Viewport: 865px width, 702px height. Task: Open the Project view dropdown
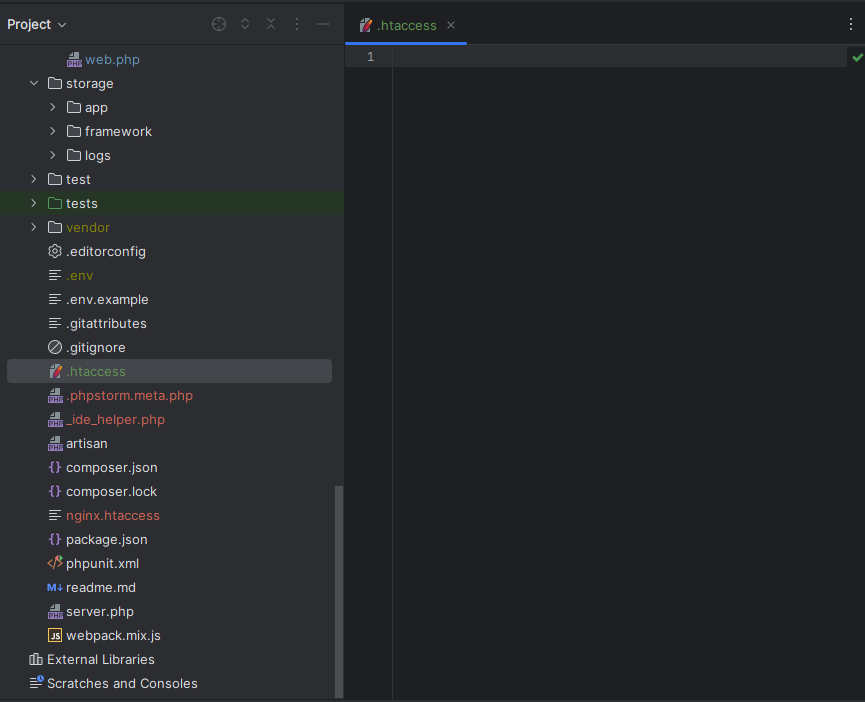(x=36, y=24)
